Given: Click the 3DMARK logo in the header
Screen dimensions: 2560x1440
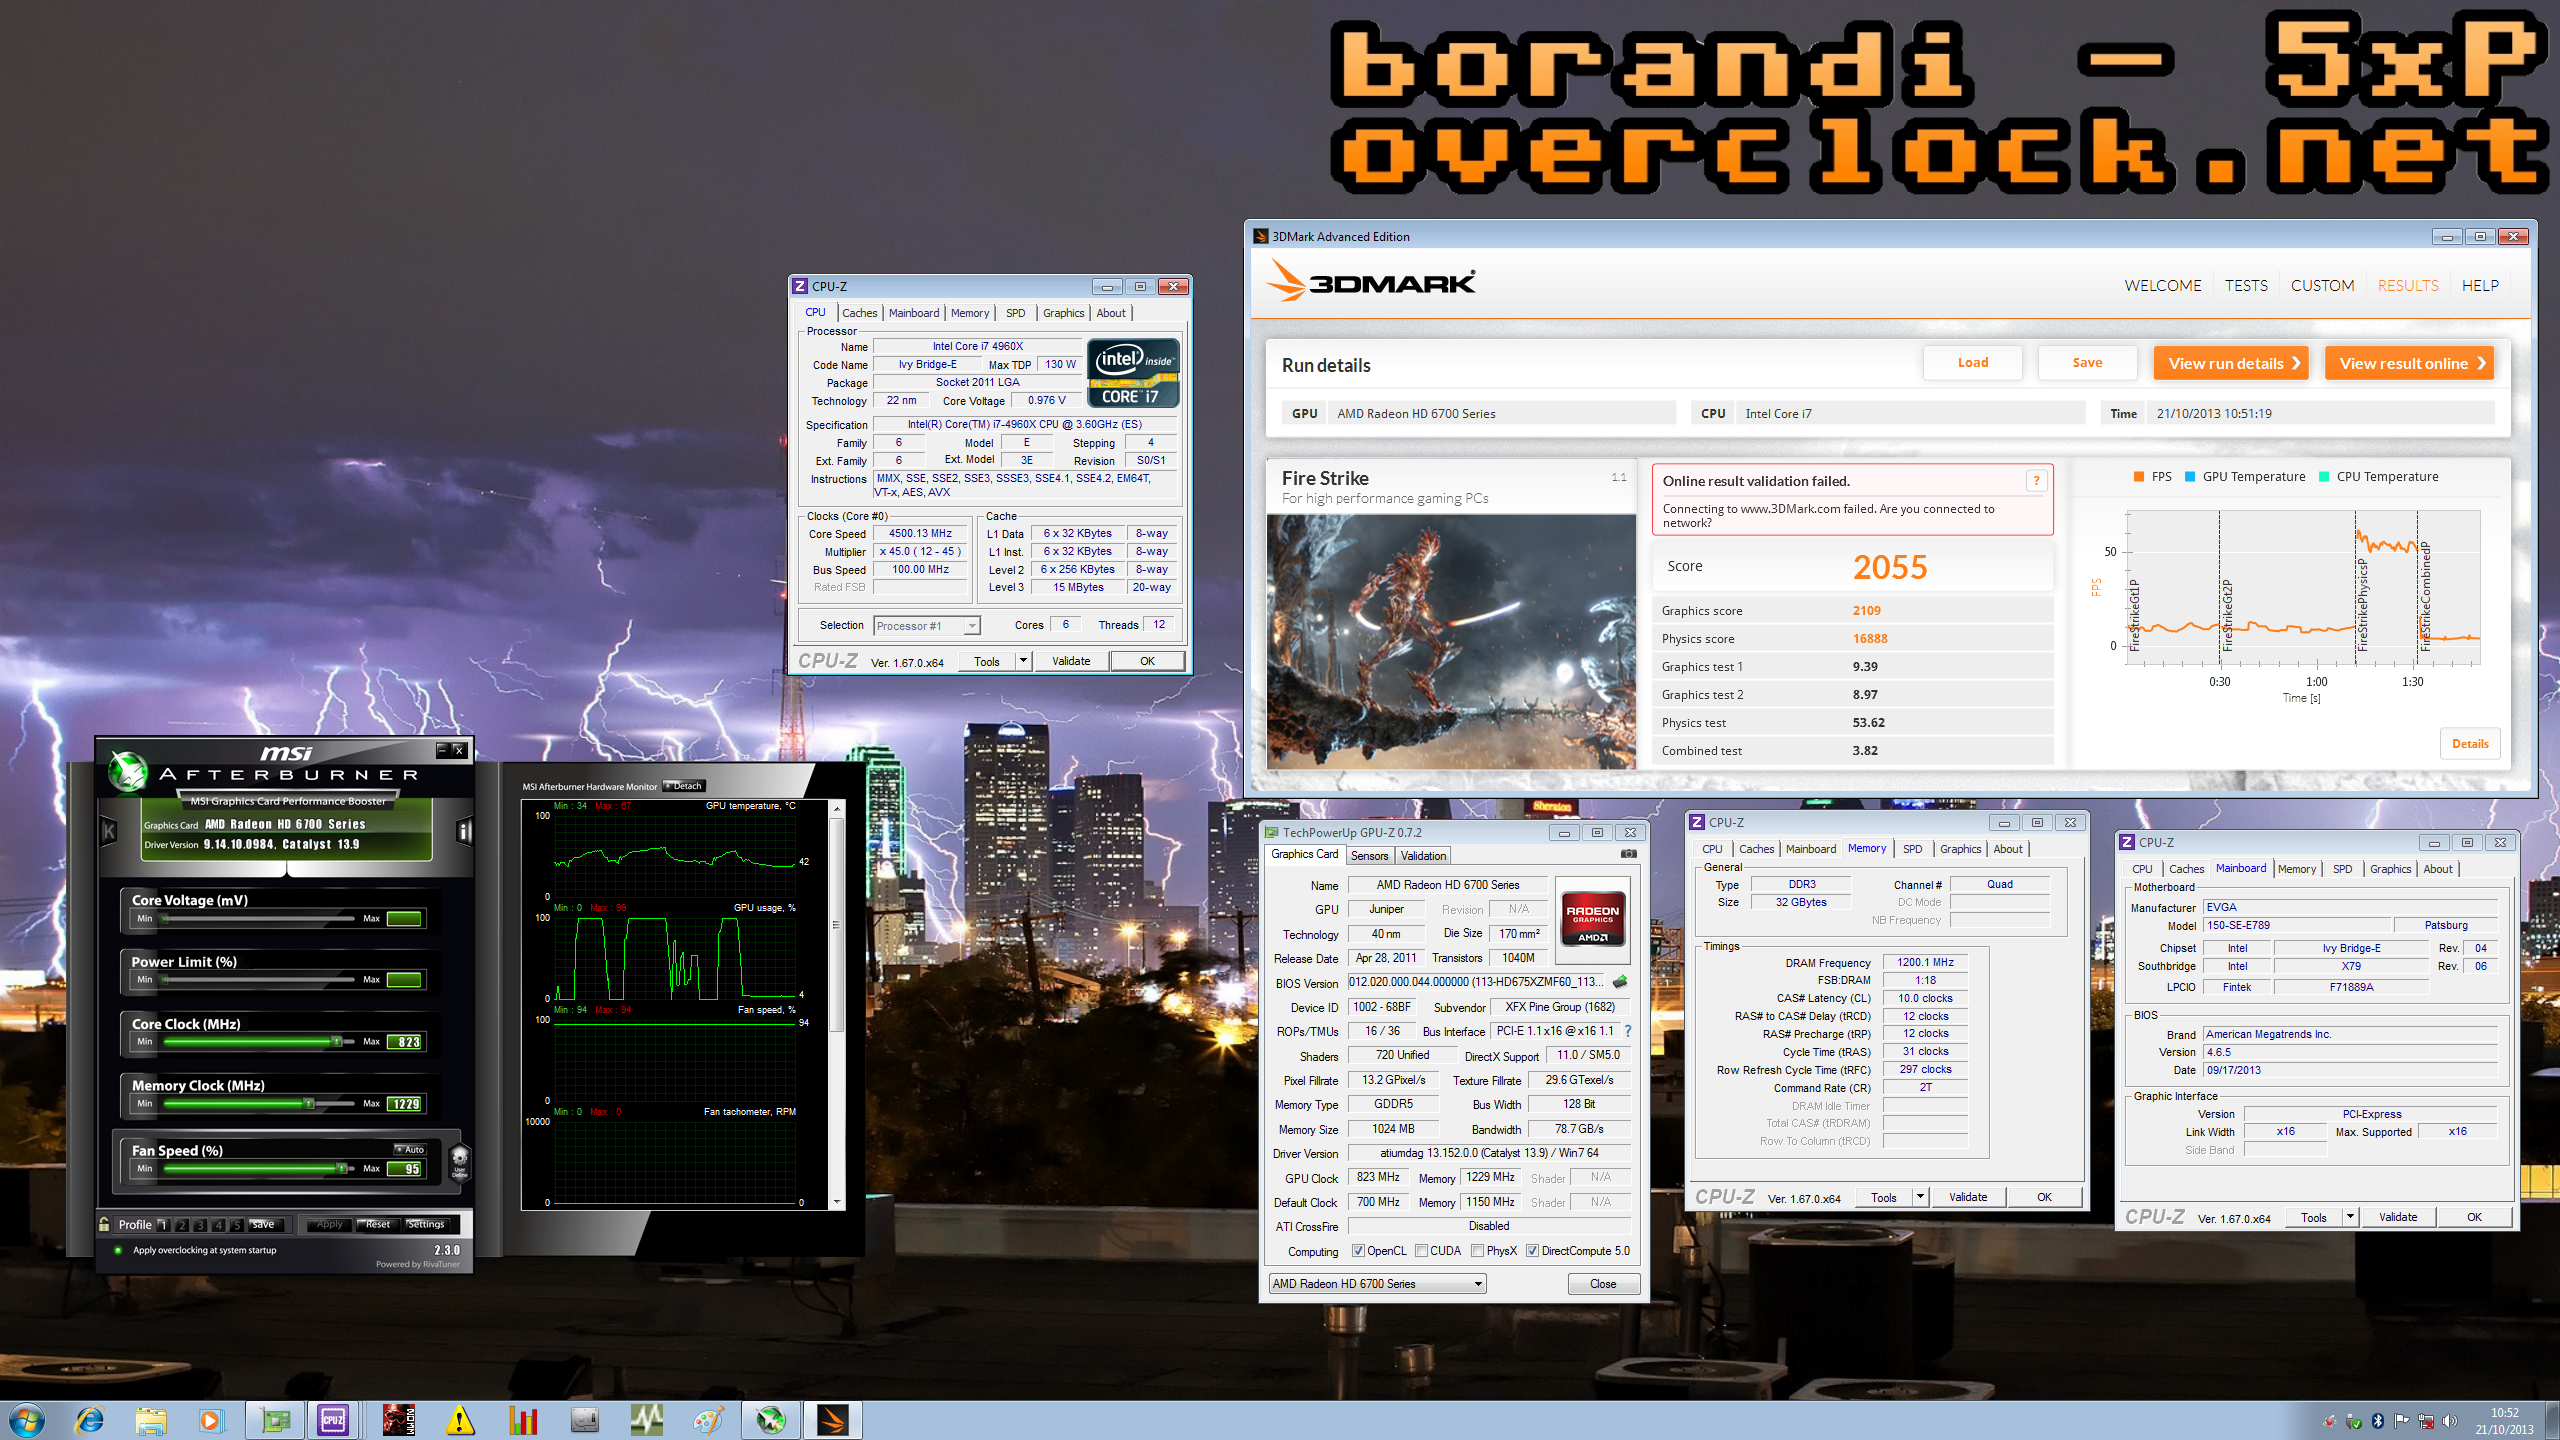Looking at the screenshot, I should pos(1371,282).
